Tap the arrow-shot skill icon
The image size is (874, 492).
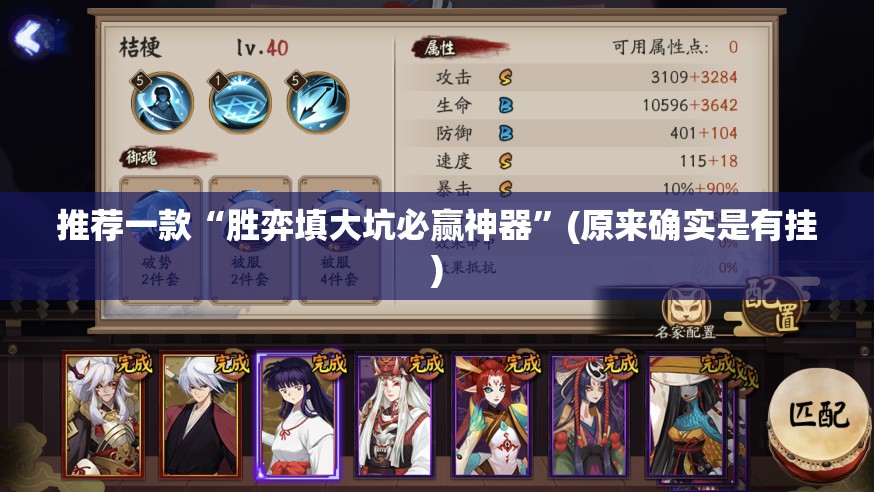[x=318, y=103]
